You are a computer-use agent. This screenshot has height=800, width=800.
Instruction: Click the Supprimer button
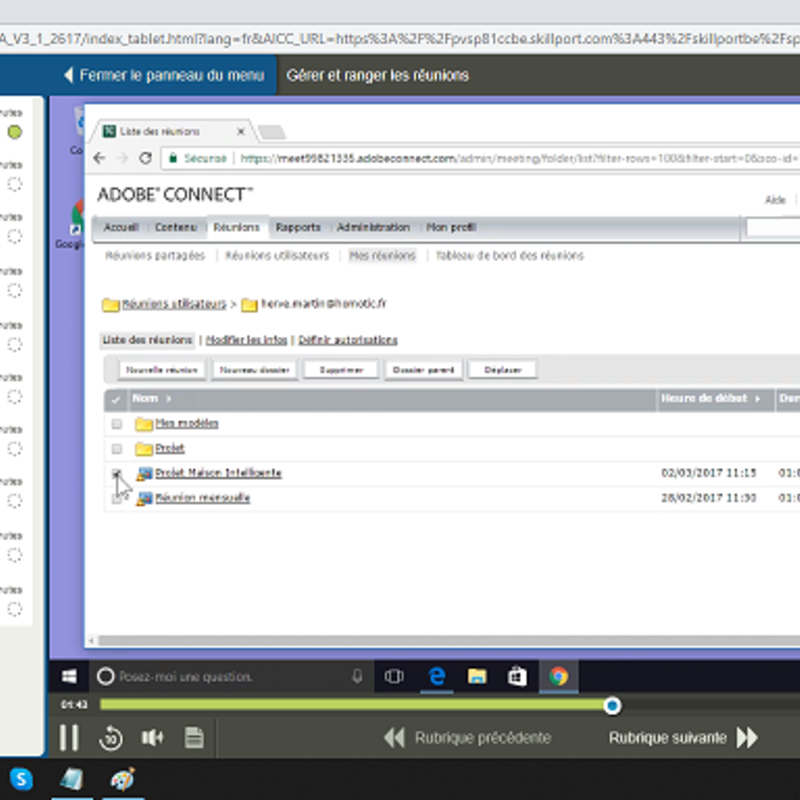[341, 370]
